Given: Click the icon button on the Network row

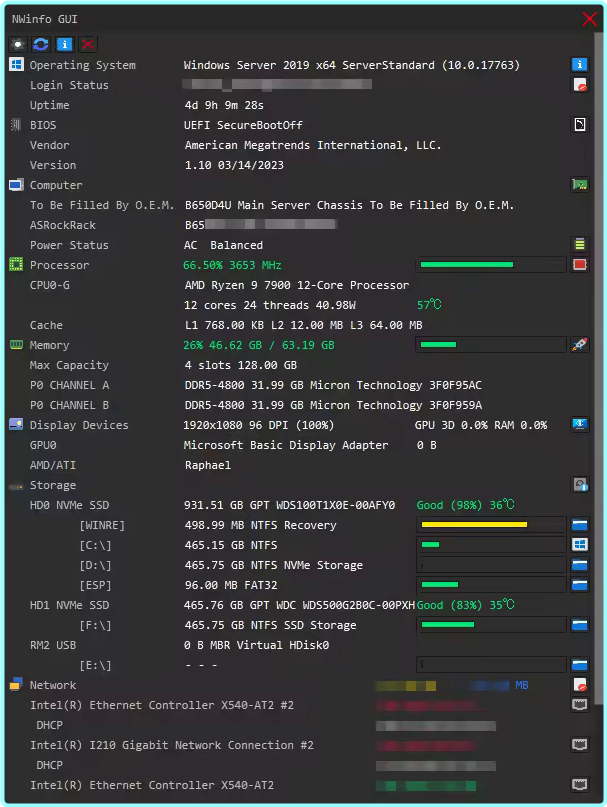Looking at the screenshot, I should pyautogui.click(x=579, y=685).
